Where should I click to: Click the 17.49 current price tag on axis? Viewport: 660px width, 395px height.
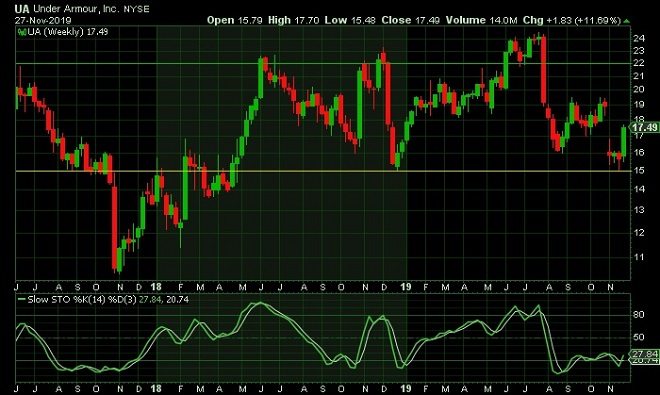(644, 127)
